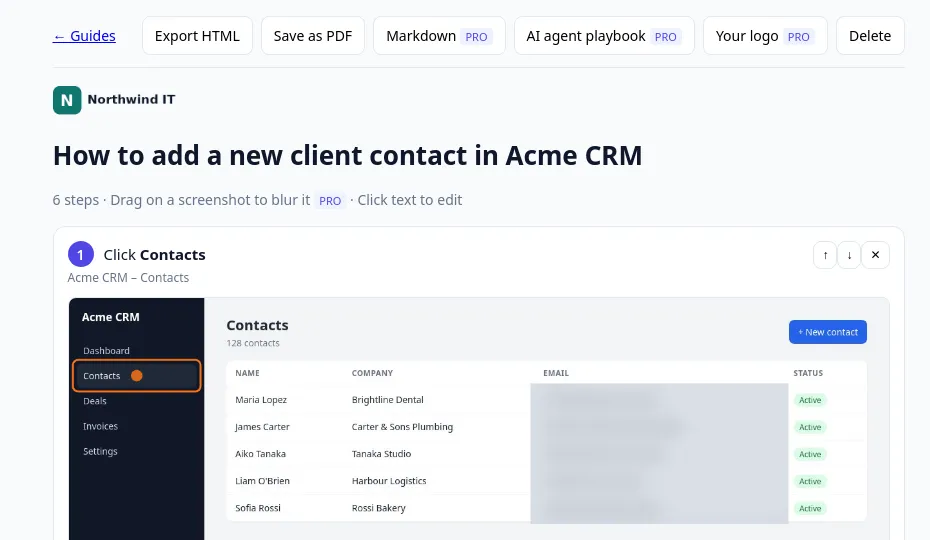
Task: Click Dashboard in the screenshot sidebar
Action: point(106,351)
